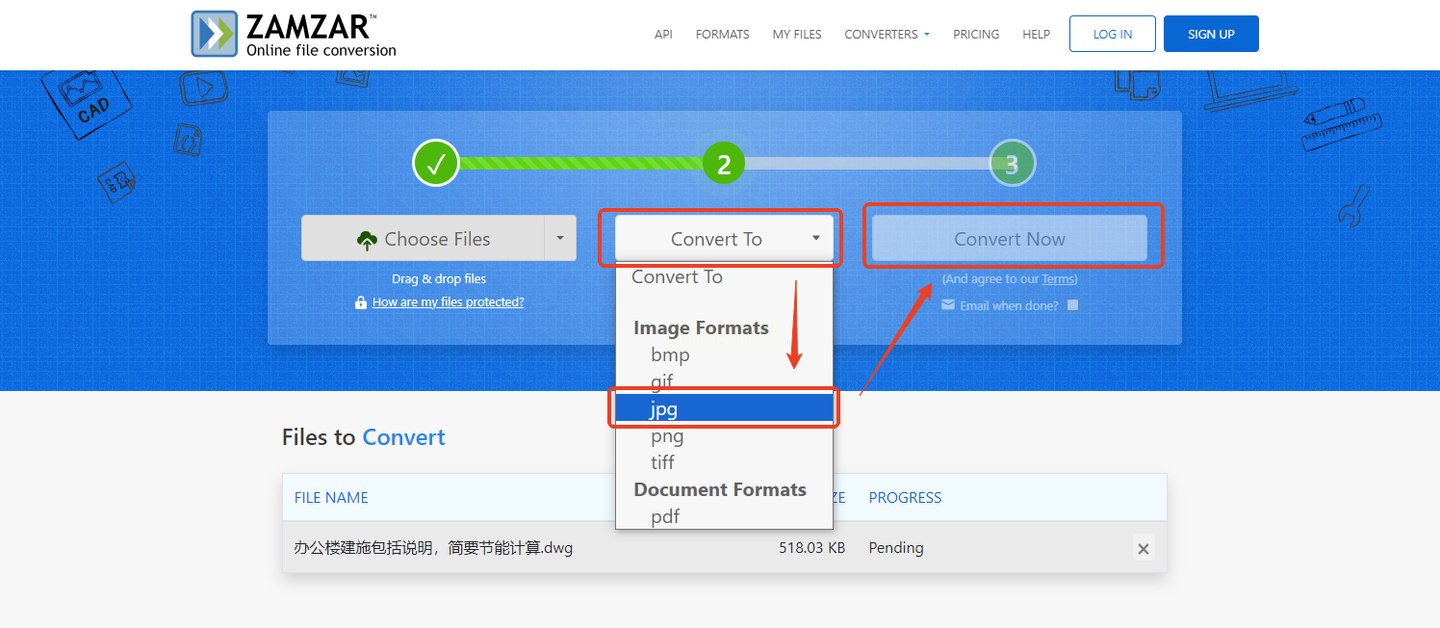Click the Pending status text
This screenshot has width=1440, height=628.
[x=896, y=548]
